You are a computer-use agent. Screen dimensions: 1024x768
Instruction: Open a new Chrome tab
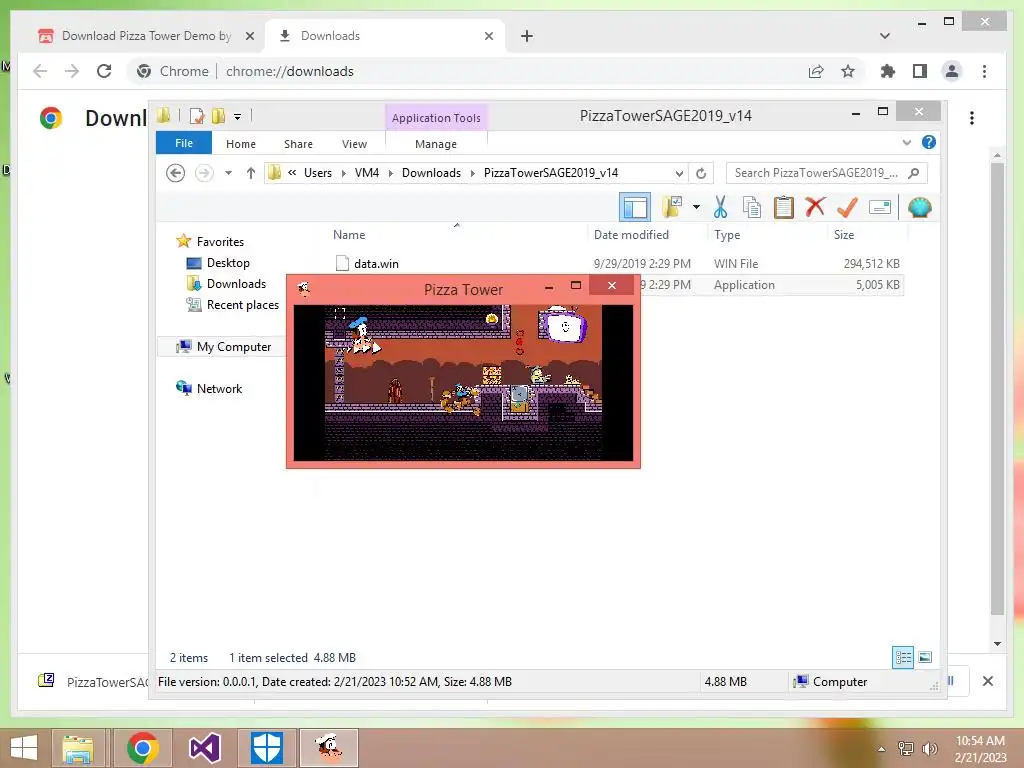click(x=526, y=36)
